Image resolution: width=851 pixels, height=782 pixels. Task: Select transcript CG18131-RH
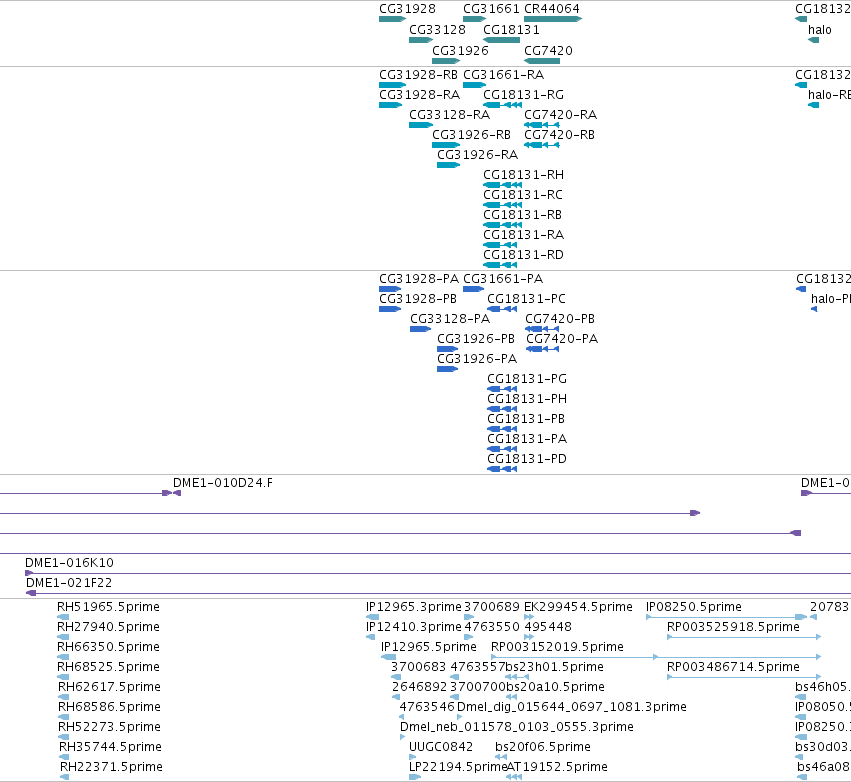pos(503,185)
